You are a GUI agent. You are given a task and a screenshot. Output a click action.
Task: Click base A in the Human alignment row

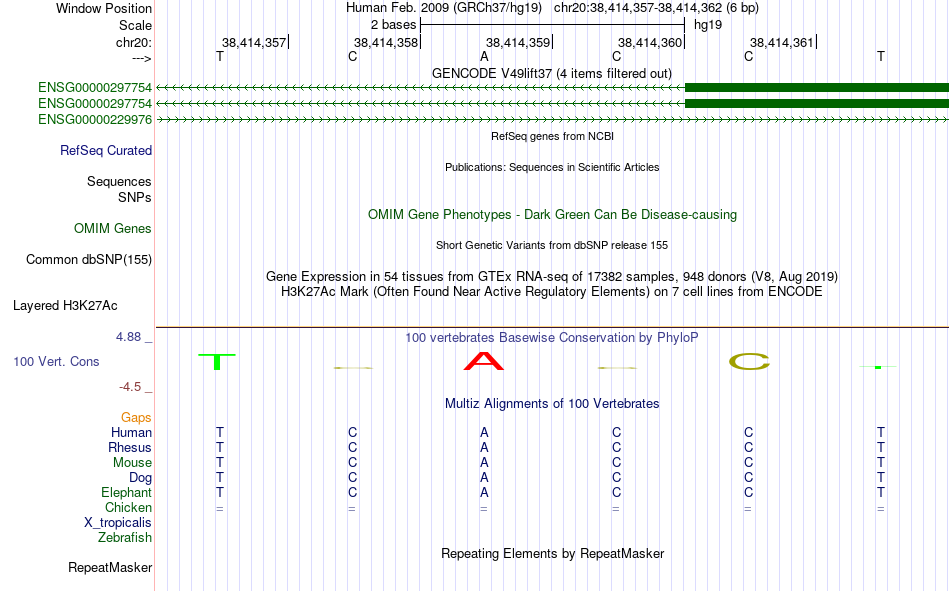(484, 432)
